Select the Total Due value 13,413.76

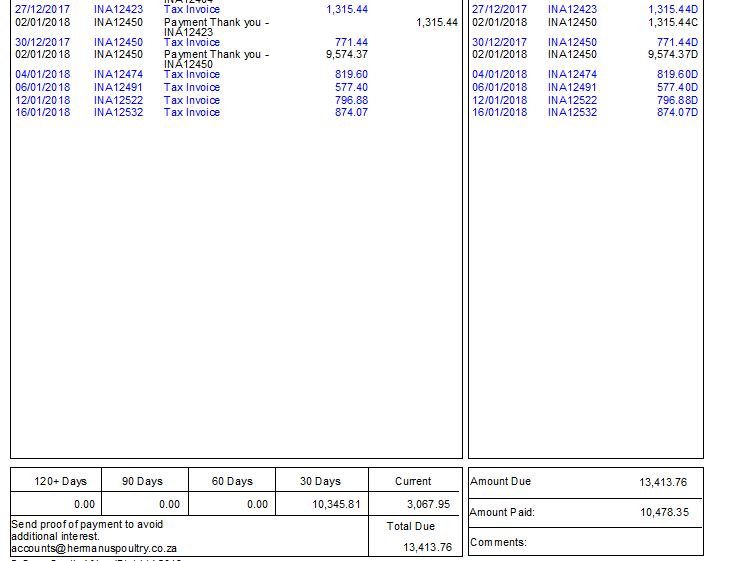427,547
